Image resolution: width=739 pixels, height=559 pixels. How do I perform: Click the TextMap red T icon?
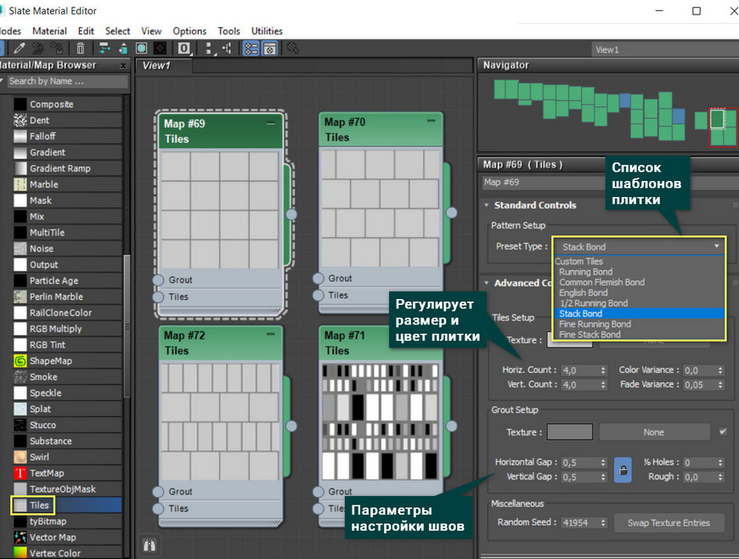point(19,473)
